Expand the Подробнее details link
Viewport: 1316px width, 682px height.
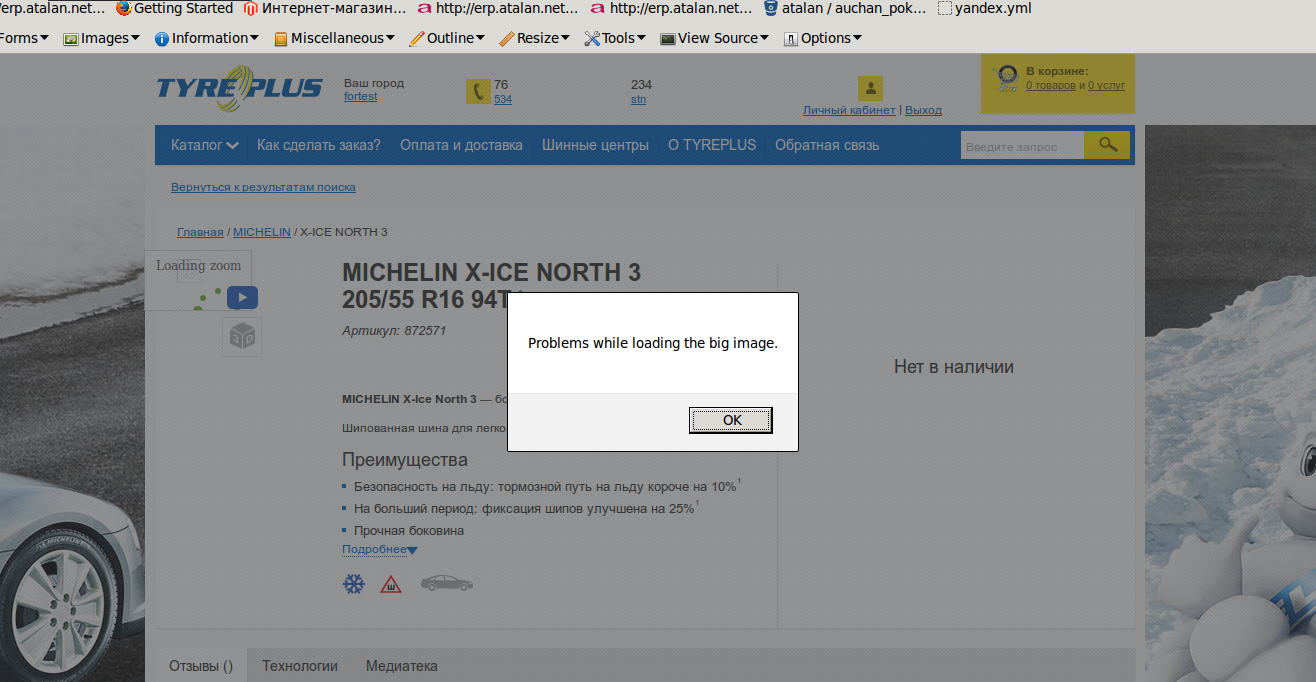pos(379,550)
